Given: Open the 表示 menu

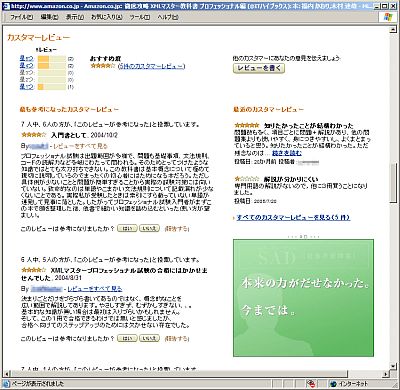Looking at the screenshot, I should tap(75, 17).
